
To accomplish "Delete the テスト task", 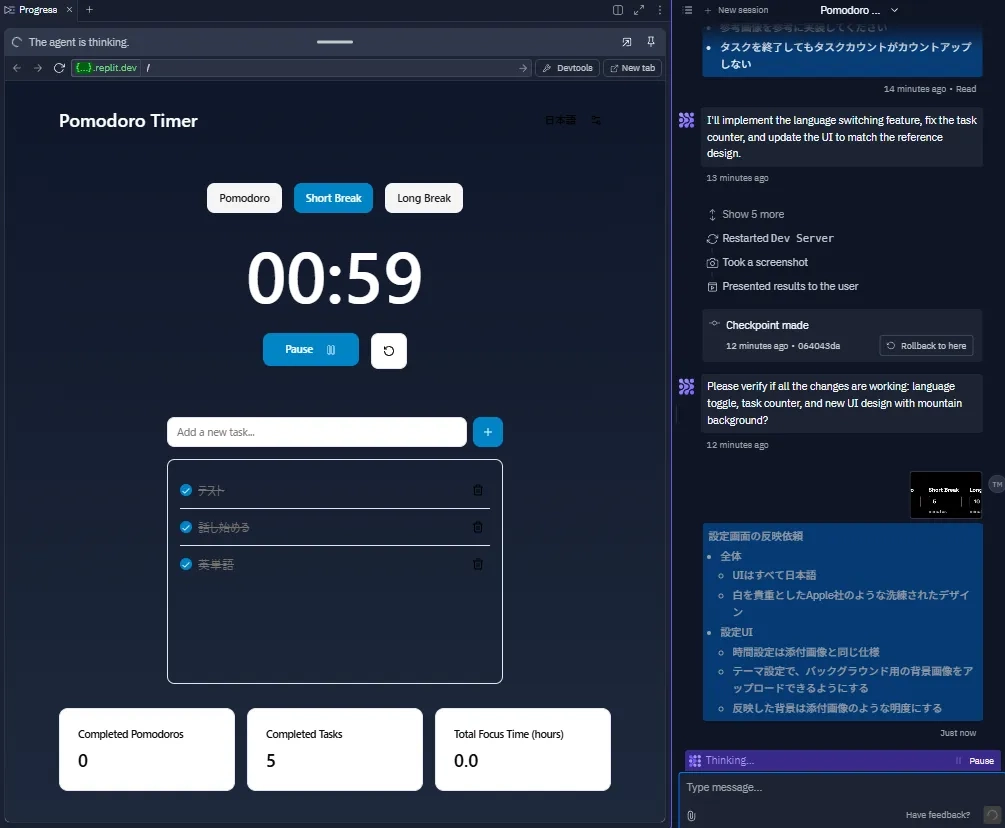I will (x=478, y=490).
